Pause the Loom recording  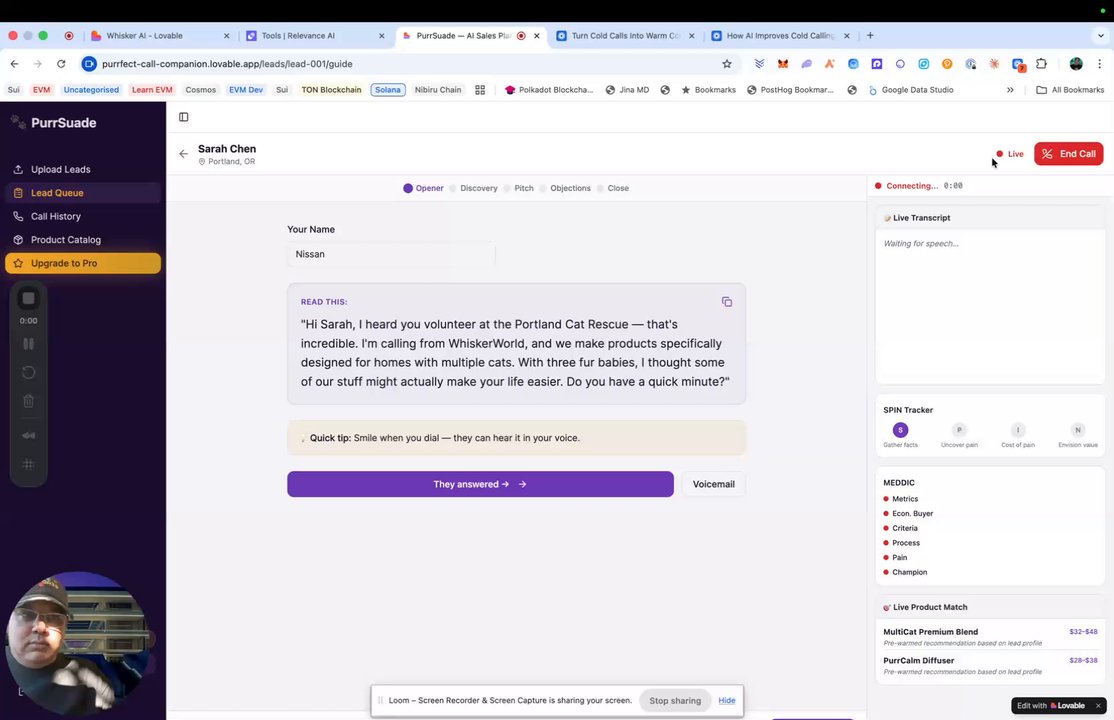click(28, 344)
